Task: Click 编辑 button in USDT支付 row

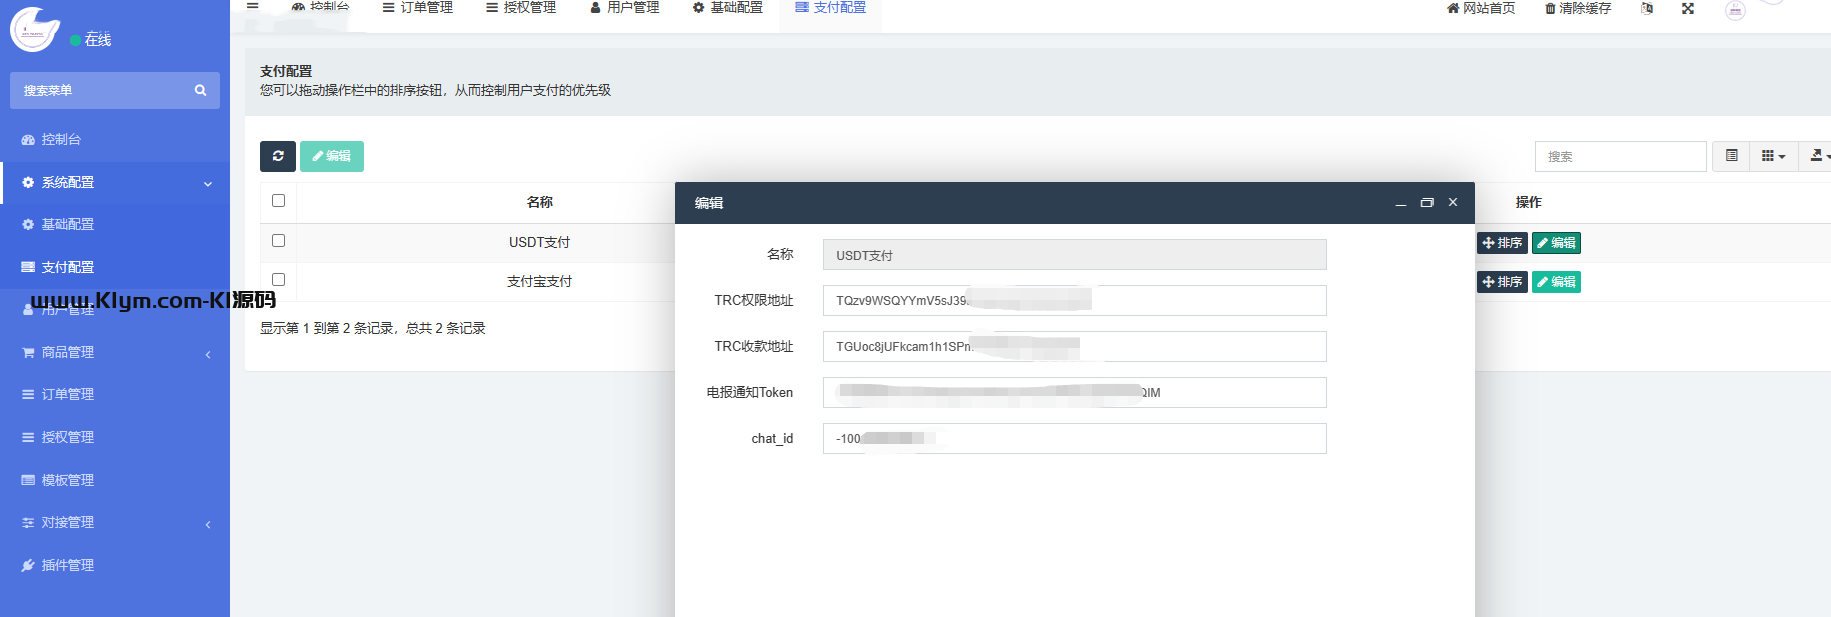Action: pos(1556,243)
